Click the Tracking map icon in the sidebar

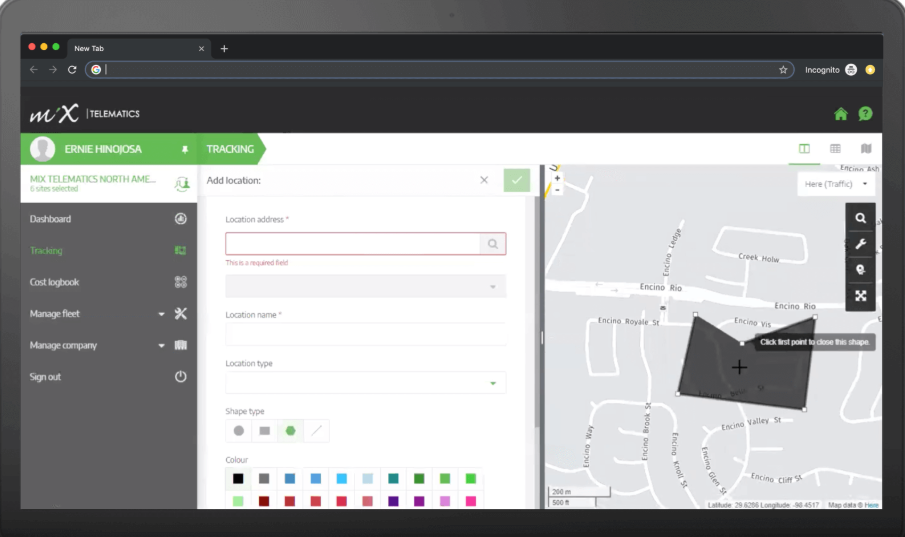(x=181, y=251)
